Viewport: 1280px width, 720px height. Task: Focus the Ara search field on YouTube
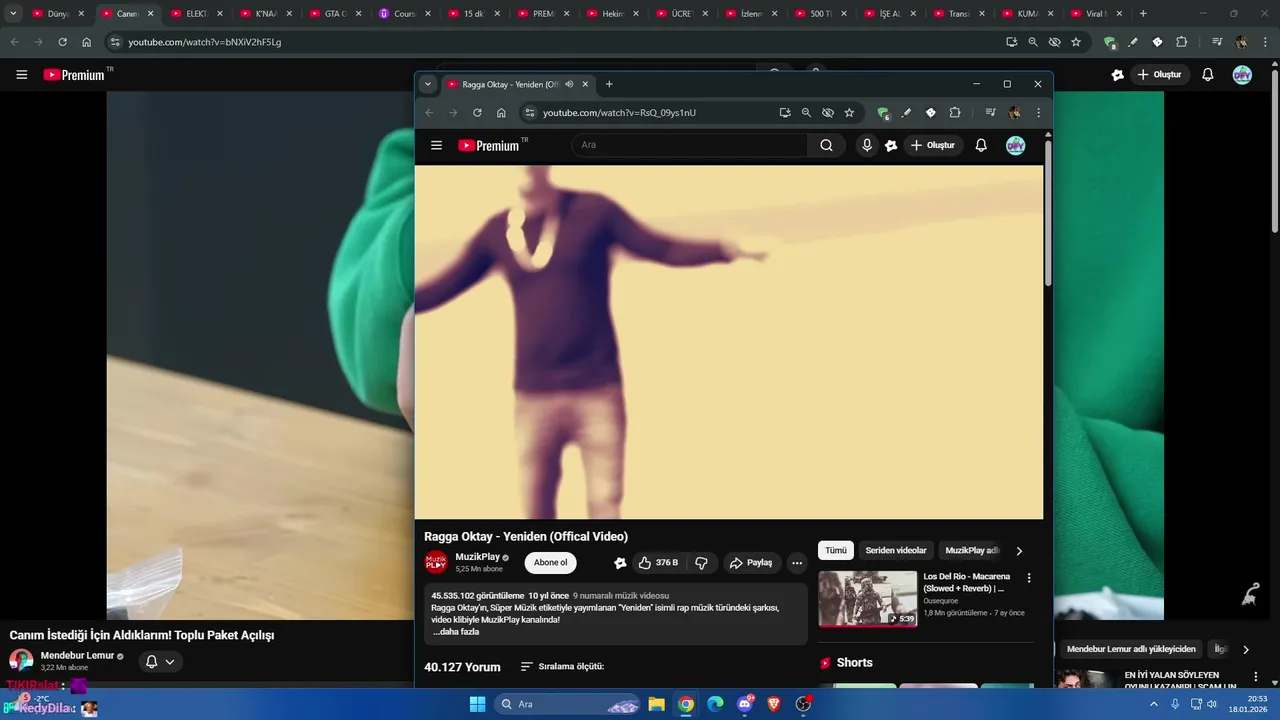pos(689,145)
